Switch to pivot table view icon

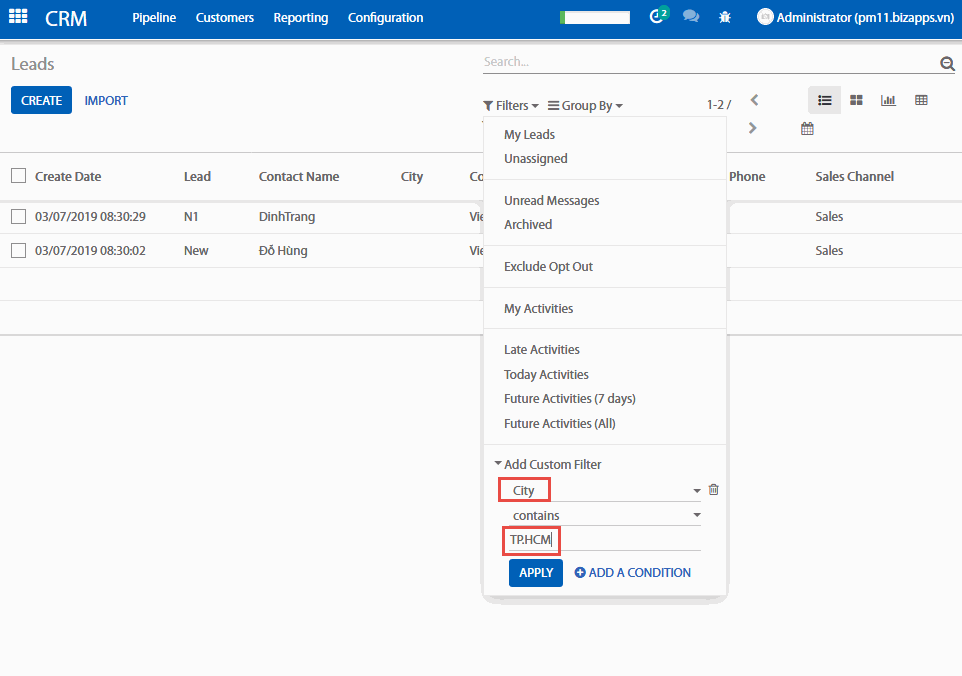pos(921,100)
